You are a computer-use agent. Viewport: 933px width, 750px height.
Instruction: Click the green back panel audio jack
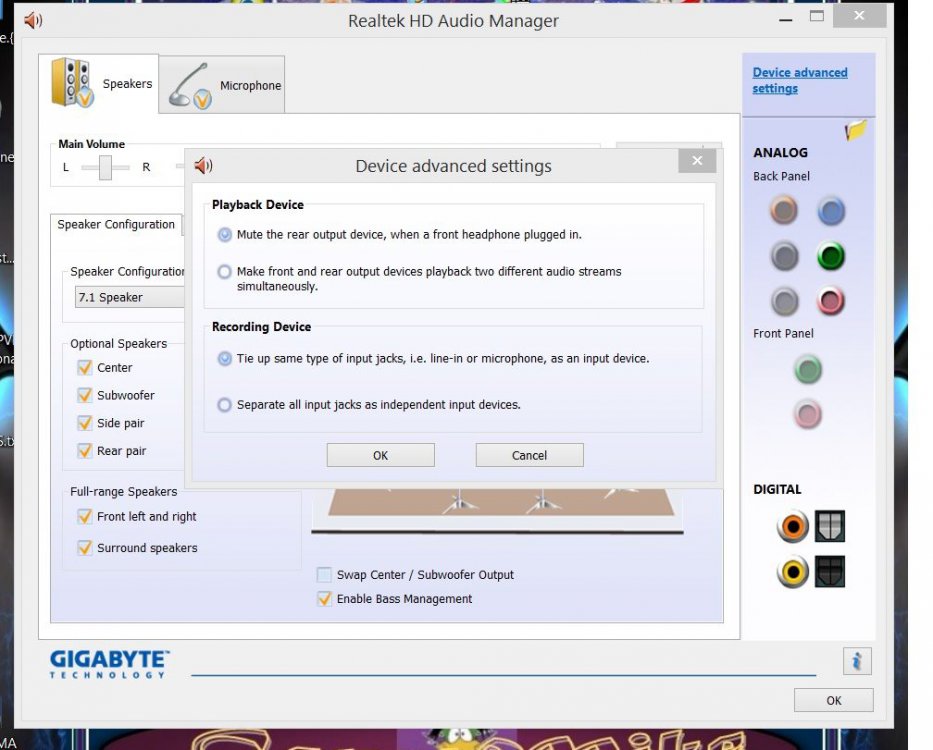[x=831, y=256]
